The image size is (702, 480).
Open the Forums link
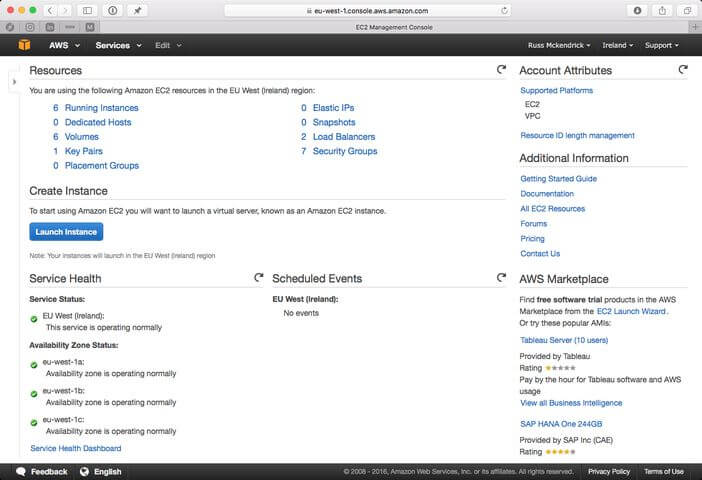click(x=533, y=223)
